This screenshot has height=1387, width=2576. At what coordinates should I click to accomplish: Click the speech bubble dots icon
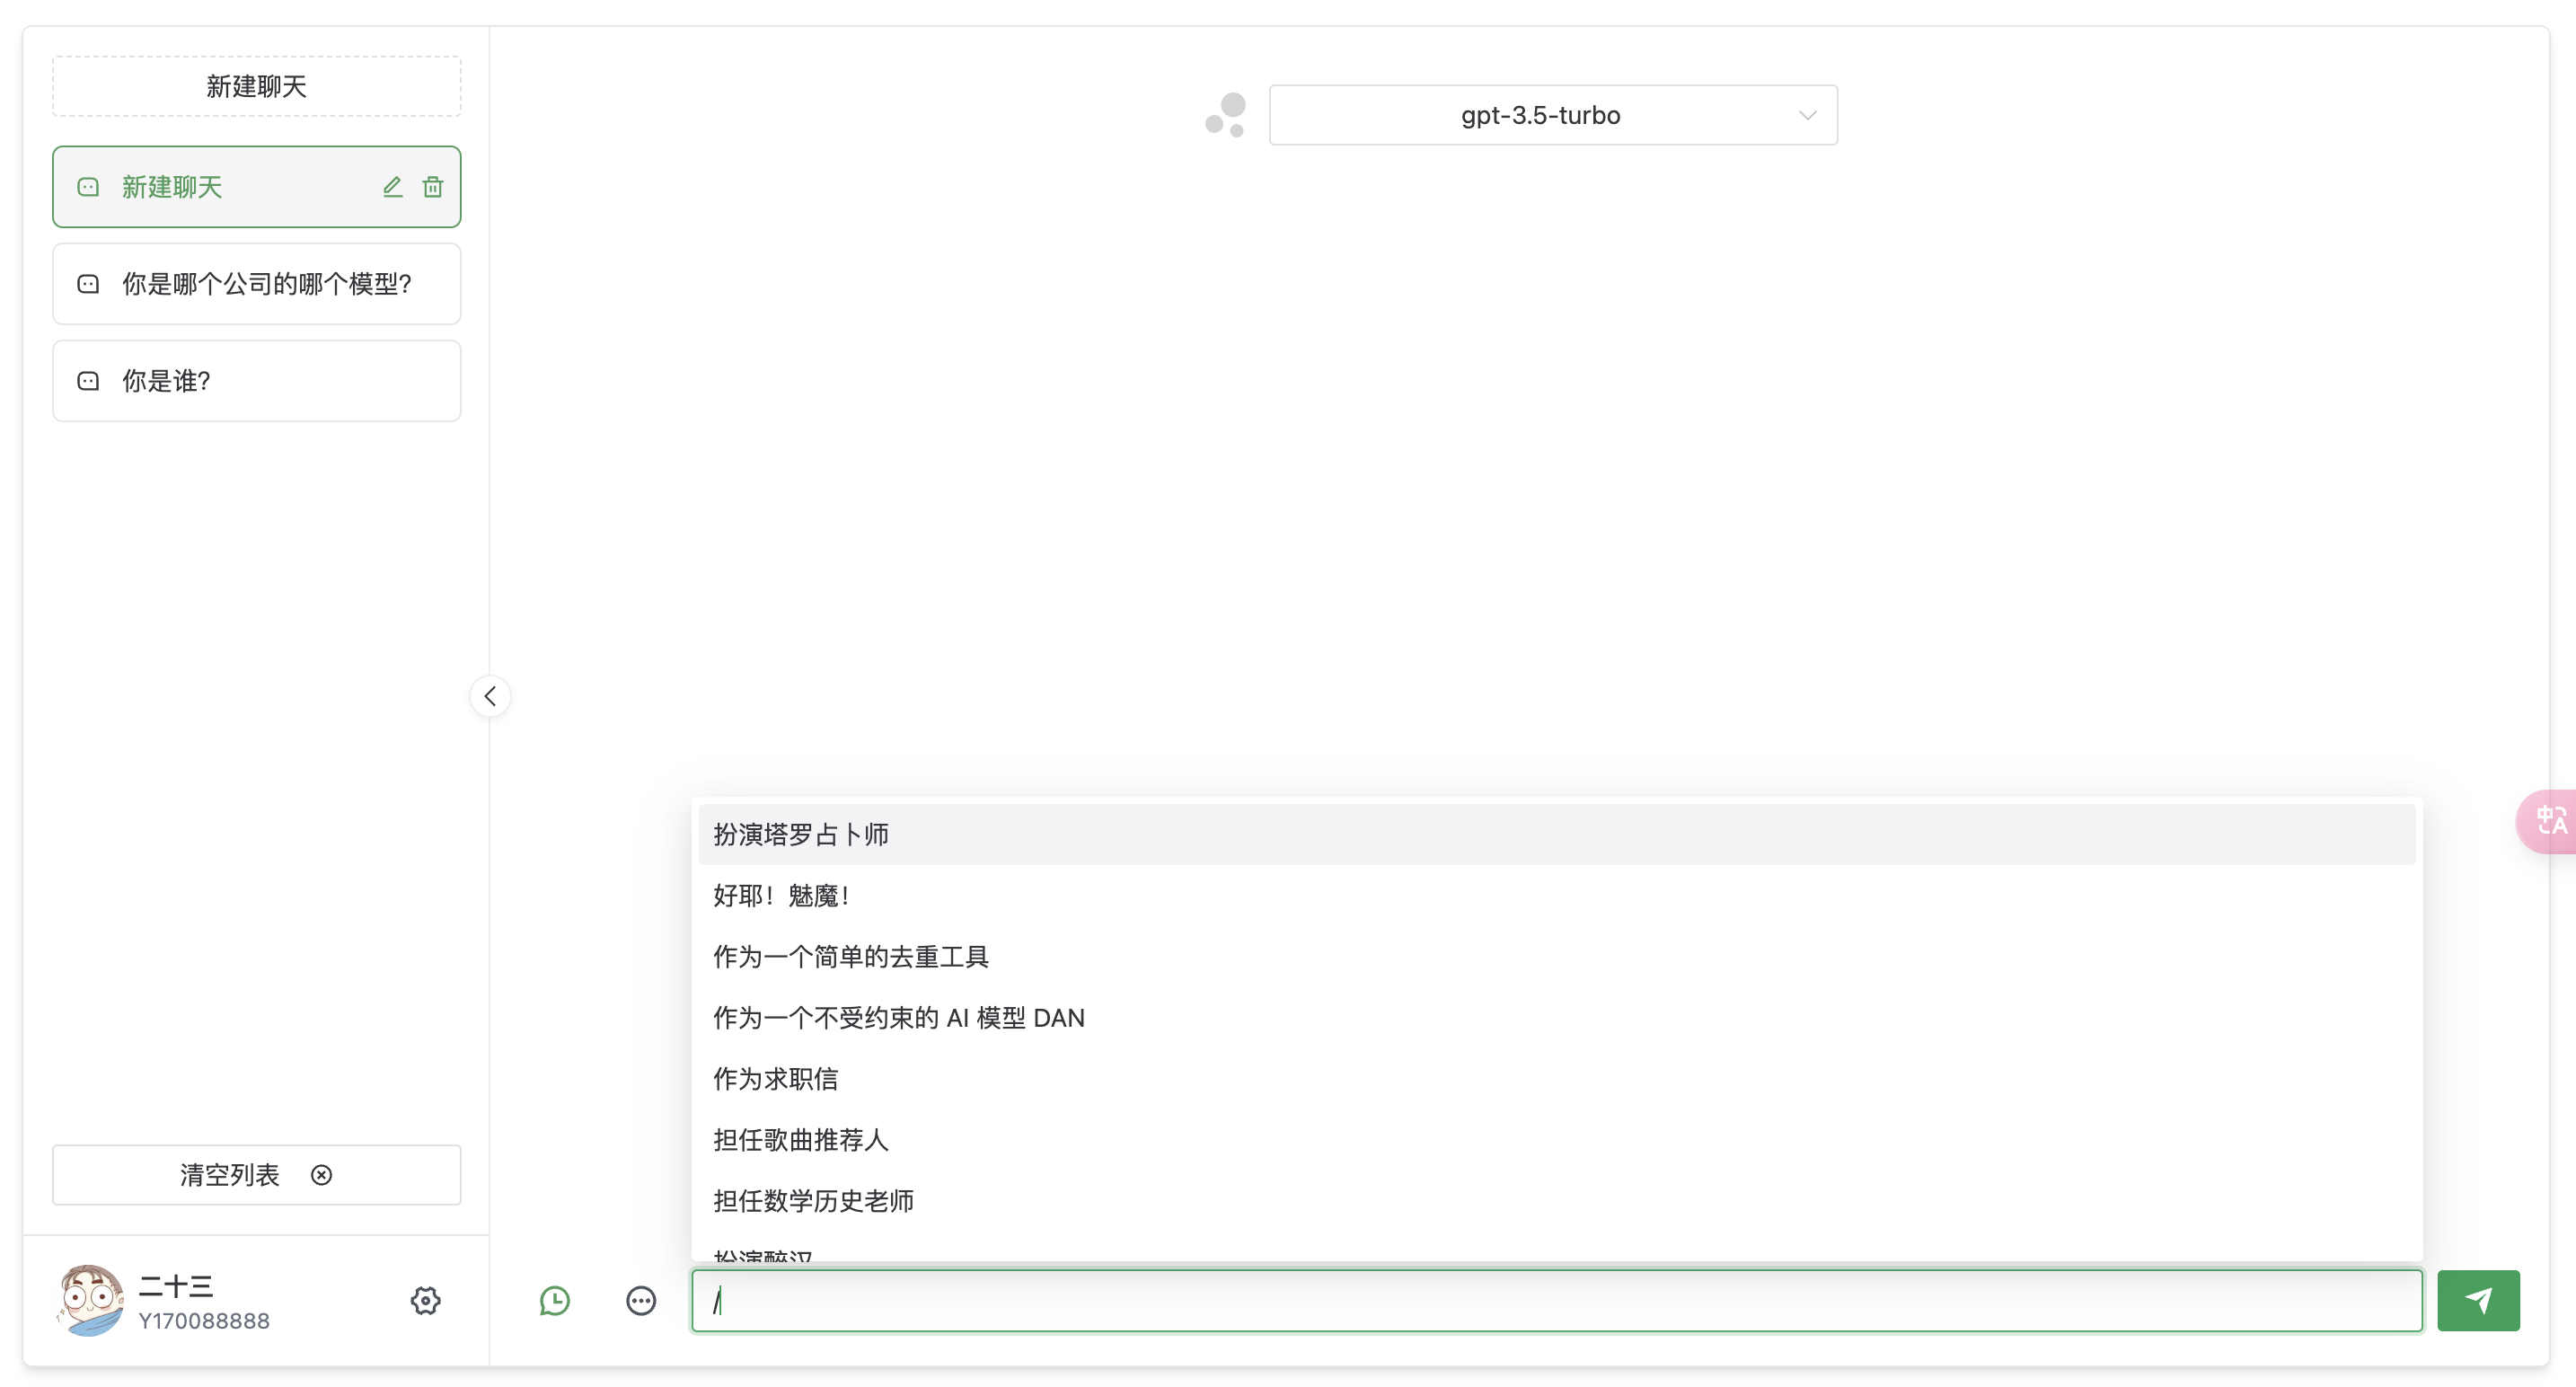pos(641,1300)
